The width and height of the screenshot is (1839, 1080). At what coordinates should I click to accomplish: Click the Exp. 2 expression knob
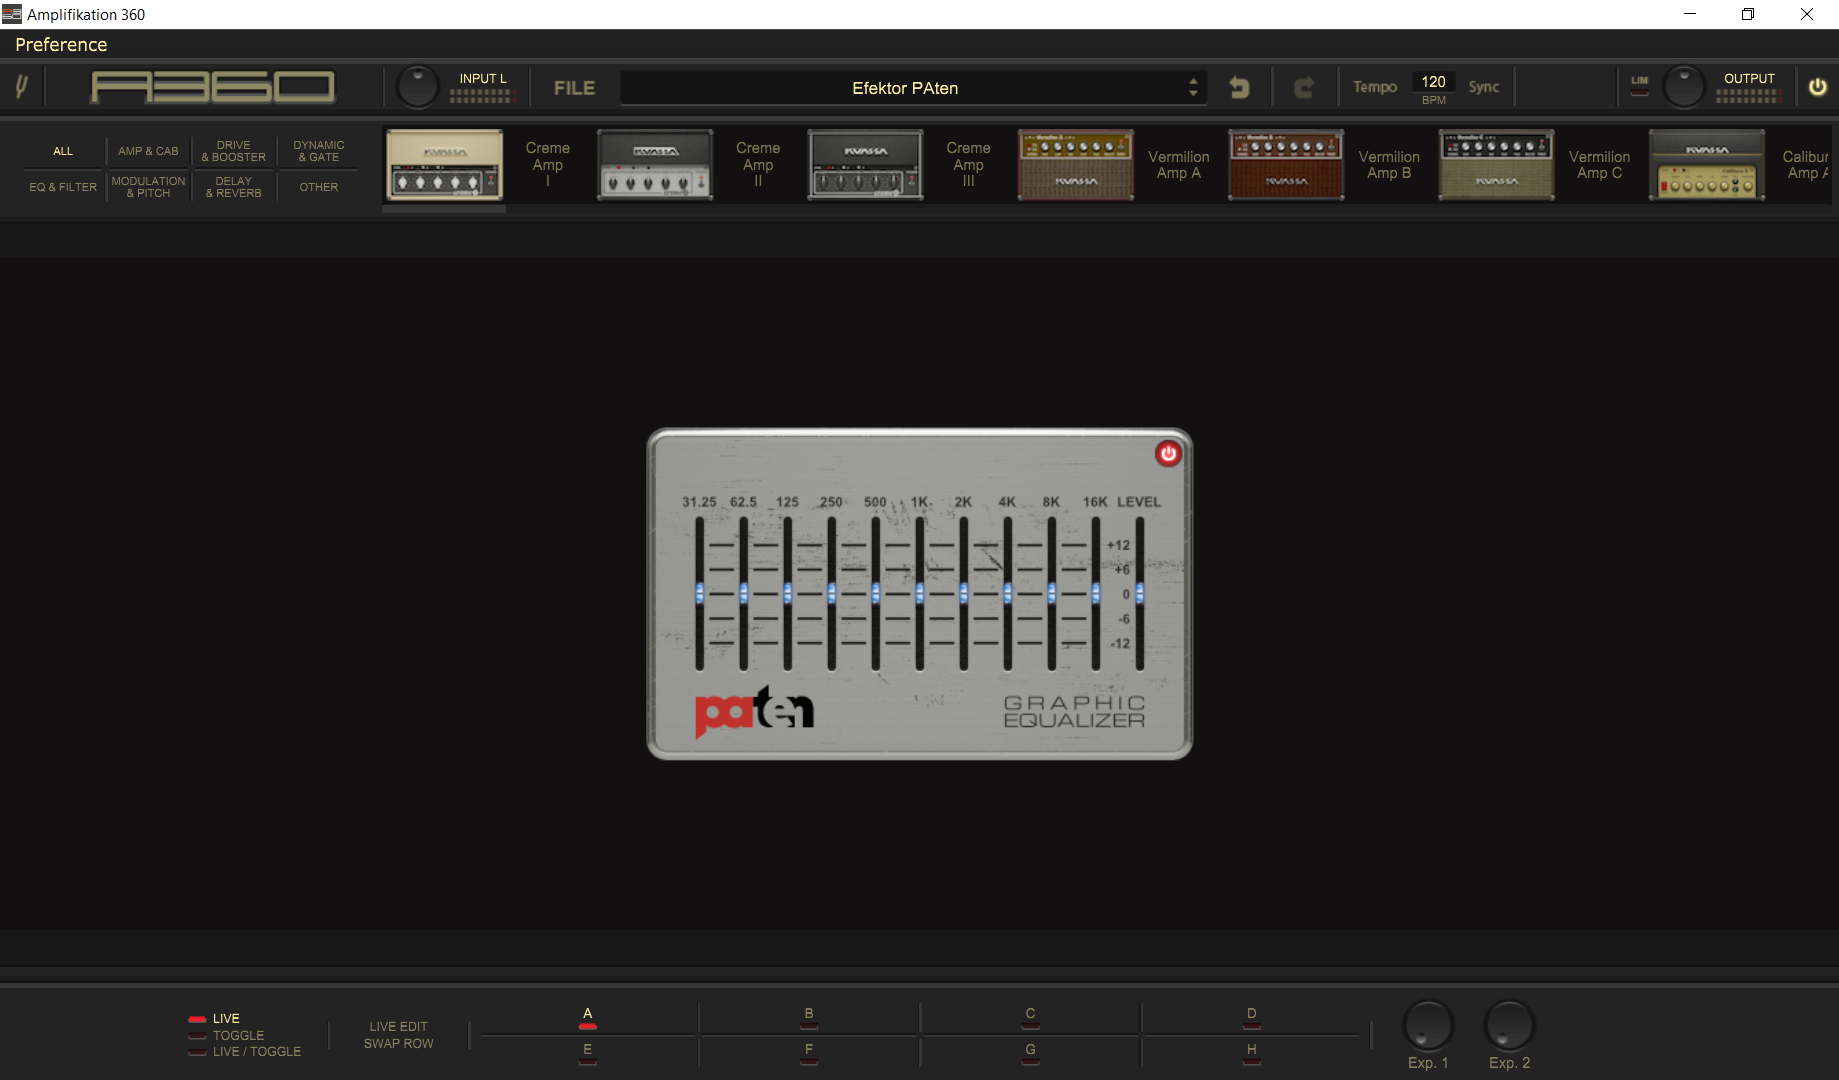click(x=1509, y=1025)
